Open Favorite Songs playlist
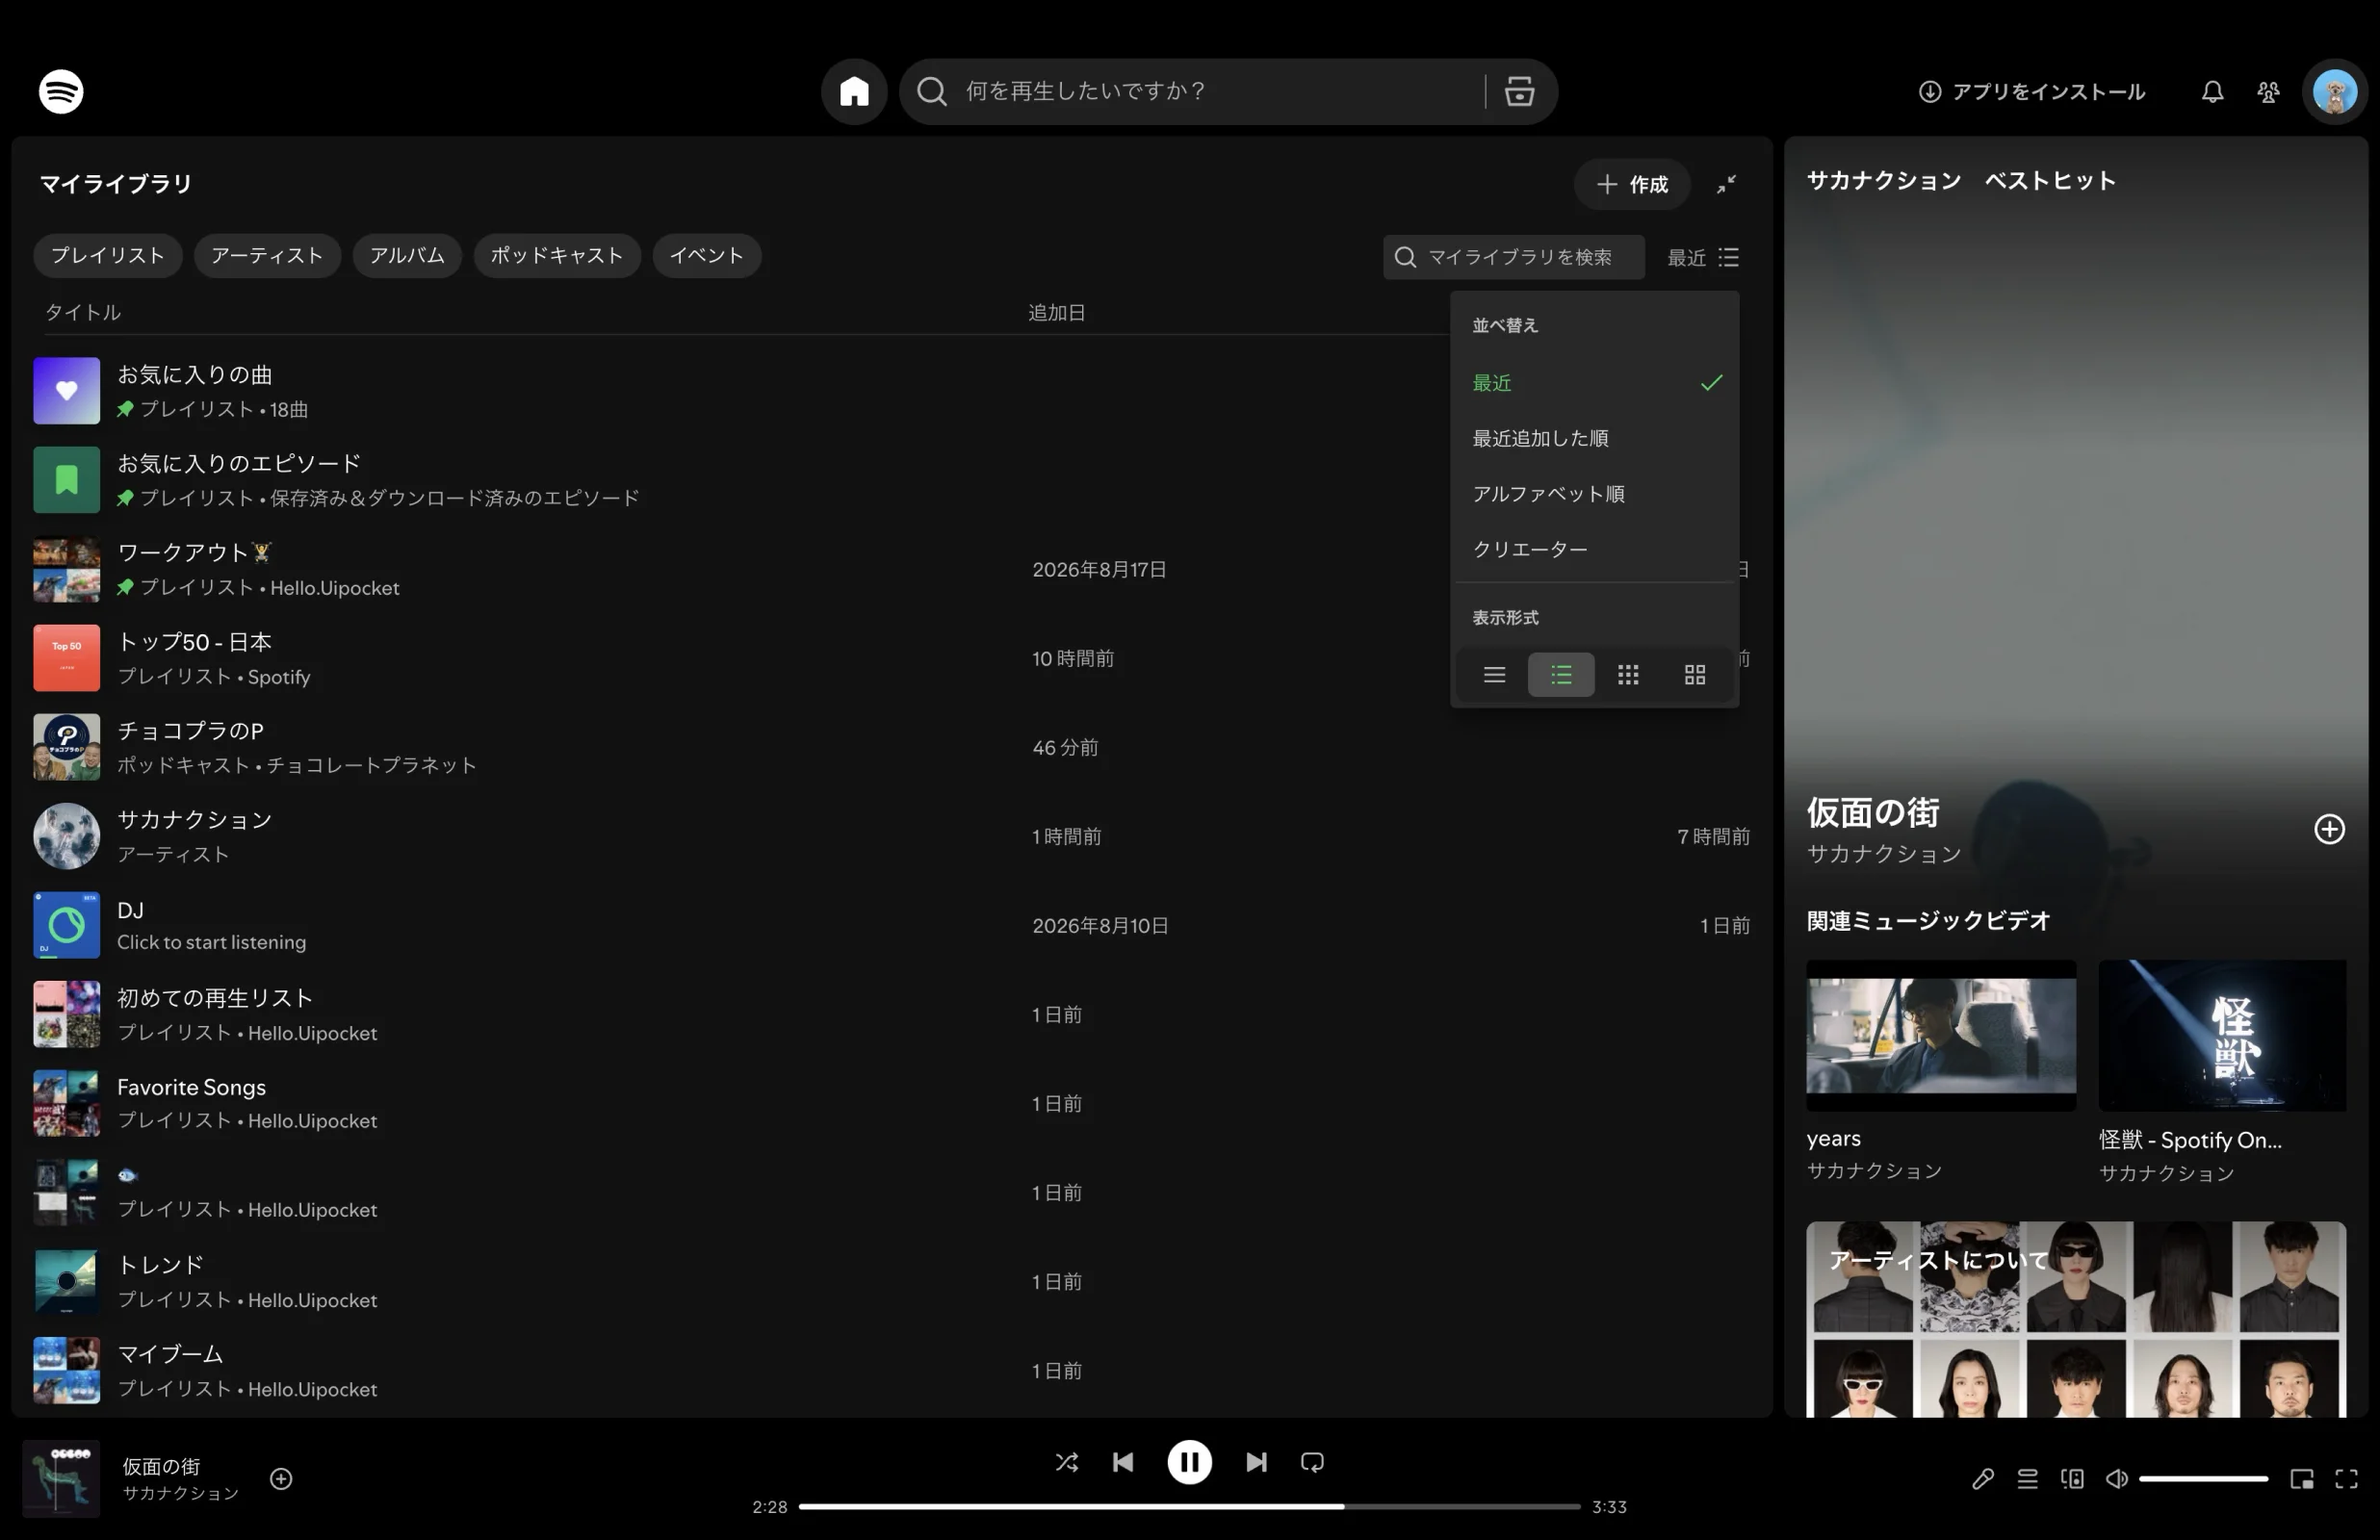2380x1540 pixels. point(892,1103)
